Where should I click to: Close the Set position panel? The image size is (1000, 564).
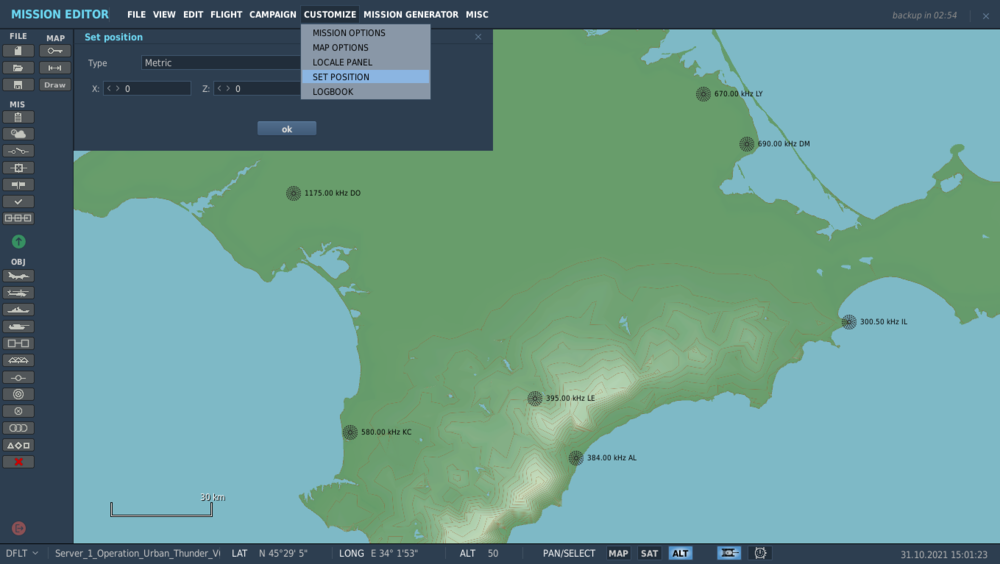(478, 36)
